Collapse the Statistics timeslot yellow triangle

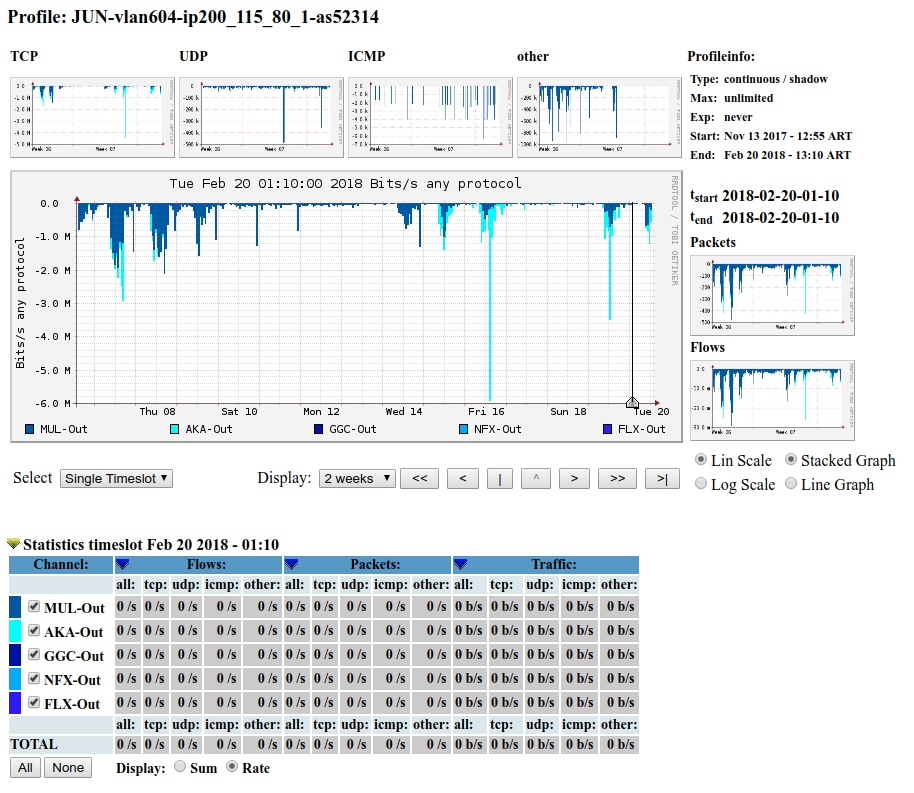pos(13,544)
